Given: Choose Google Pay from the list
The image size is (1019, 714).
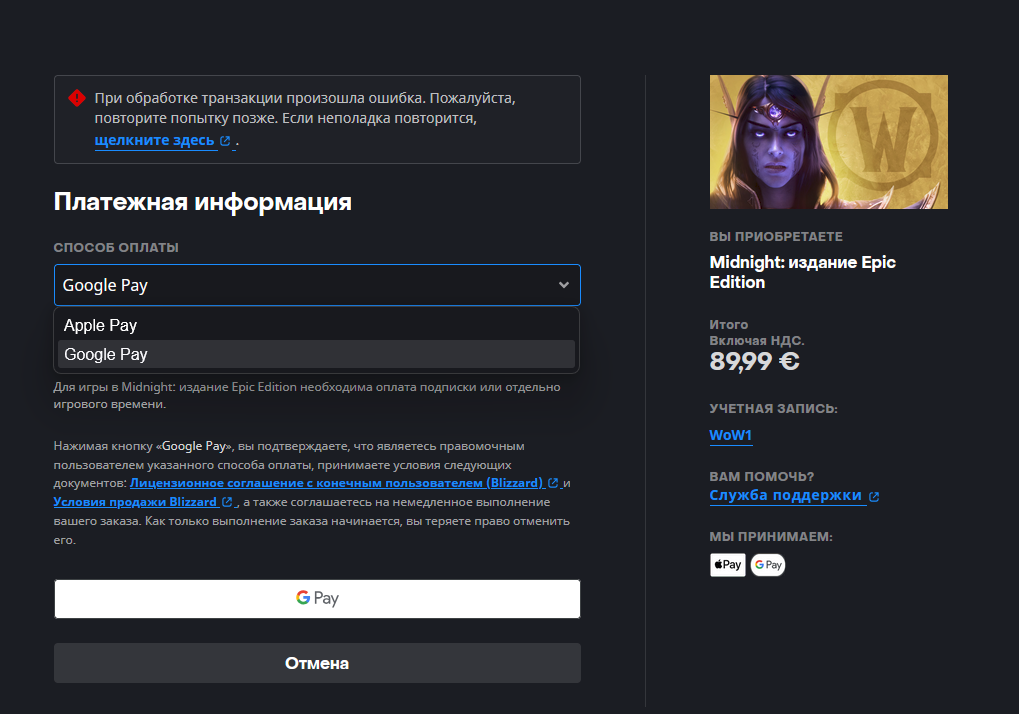Looking at the screenshot, I should [x=316, y=354].
